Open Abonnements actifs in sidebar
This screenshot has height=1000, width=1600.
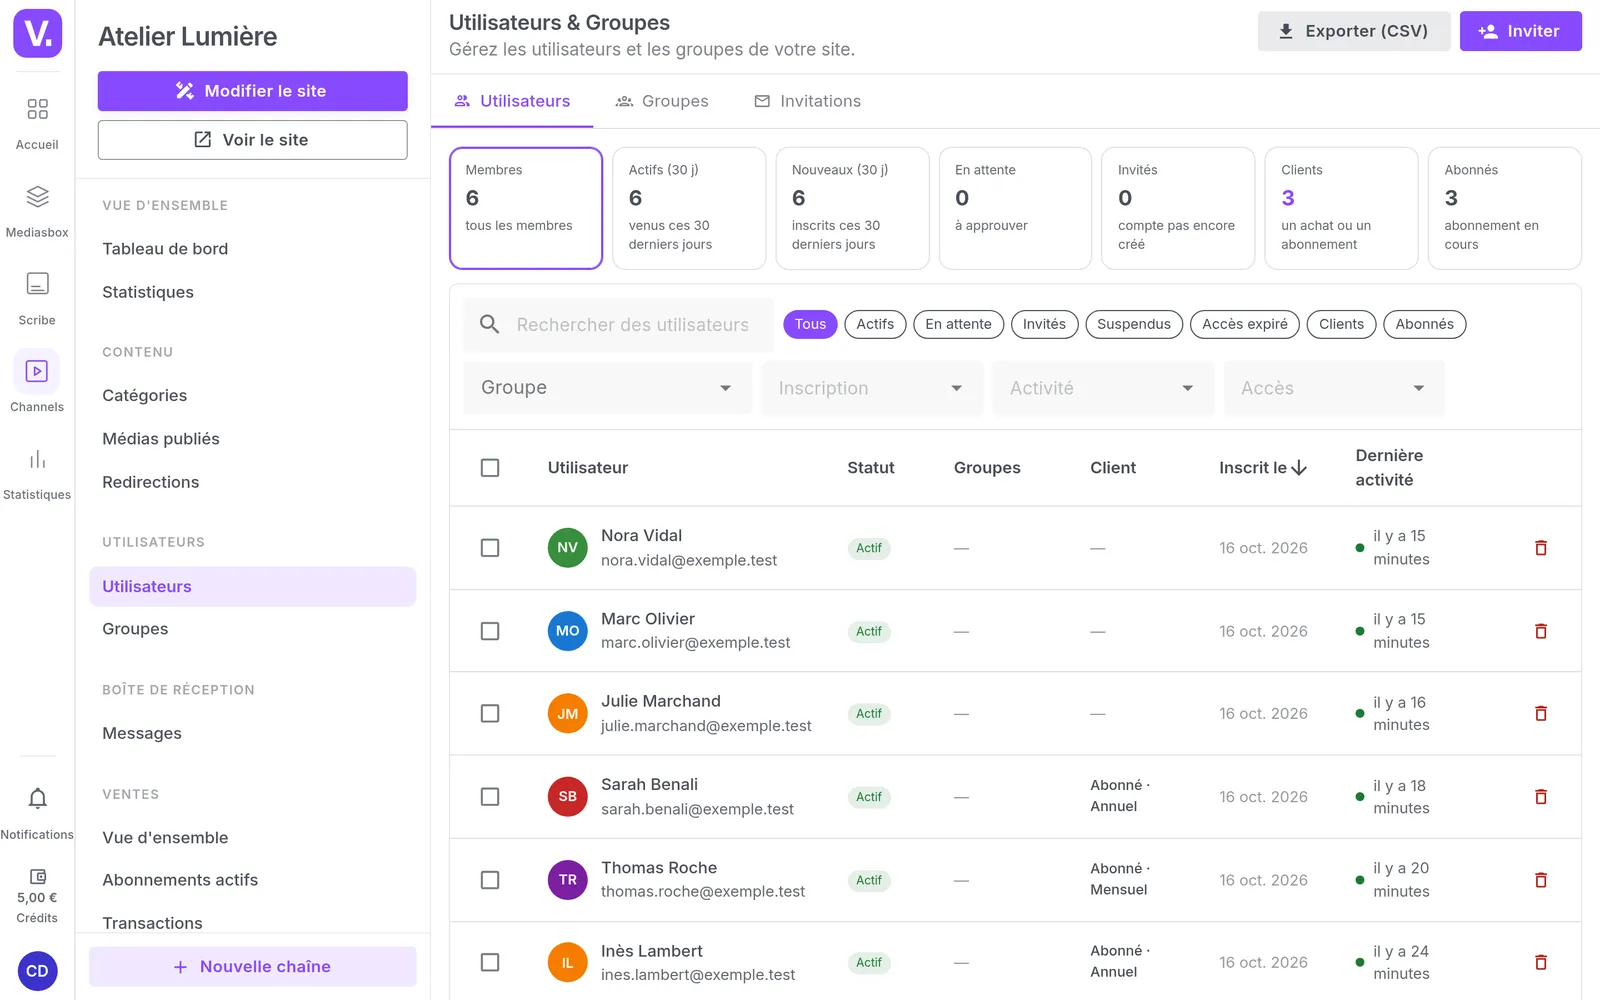[180, 880]
